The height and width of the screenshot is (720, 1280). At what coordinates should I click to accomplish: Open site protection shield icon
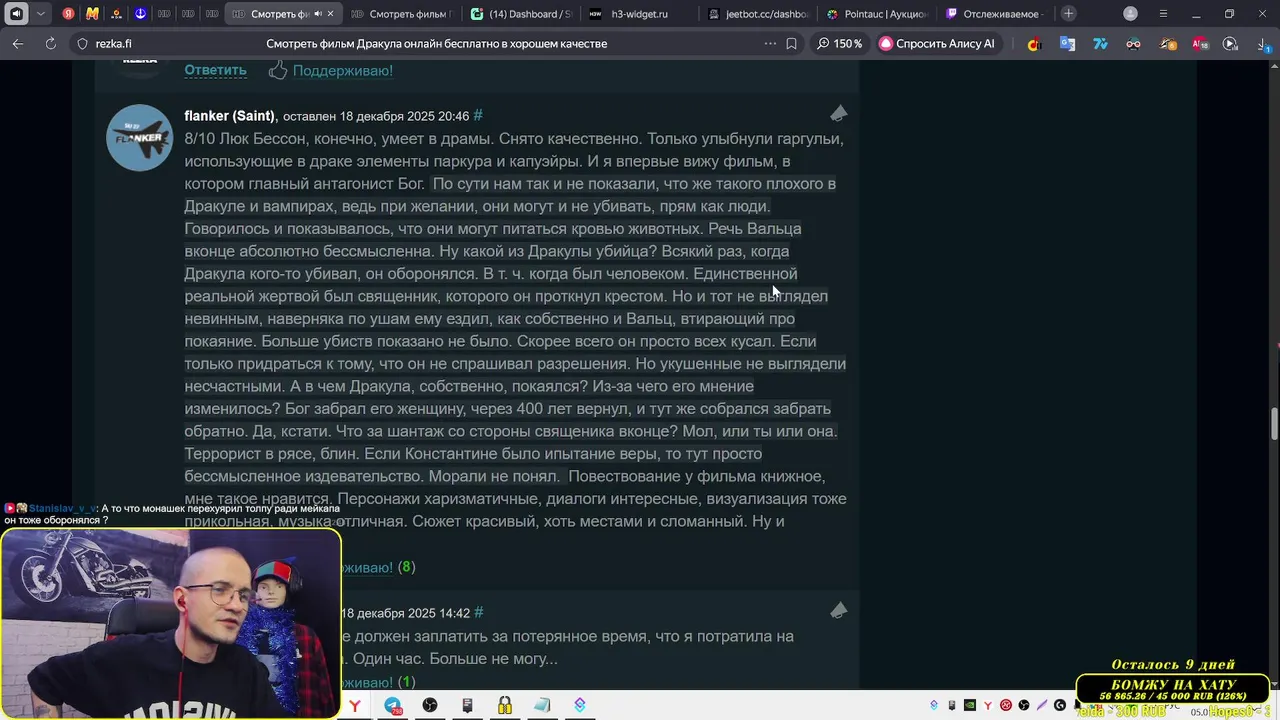[x=83, y=44]
